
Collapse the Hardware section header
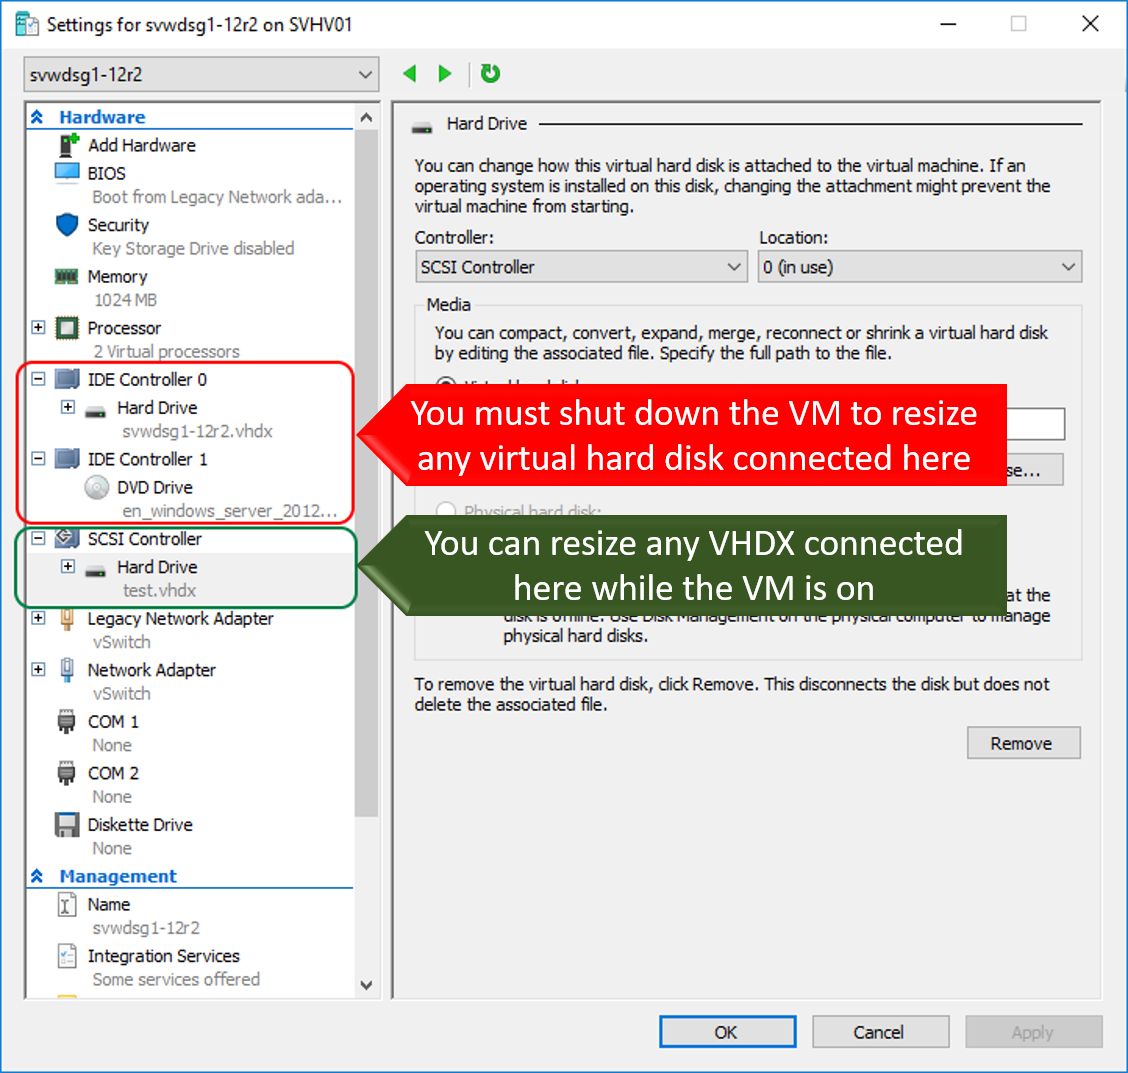coord(37,117)
